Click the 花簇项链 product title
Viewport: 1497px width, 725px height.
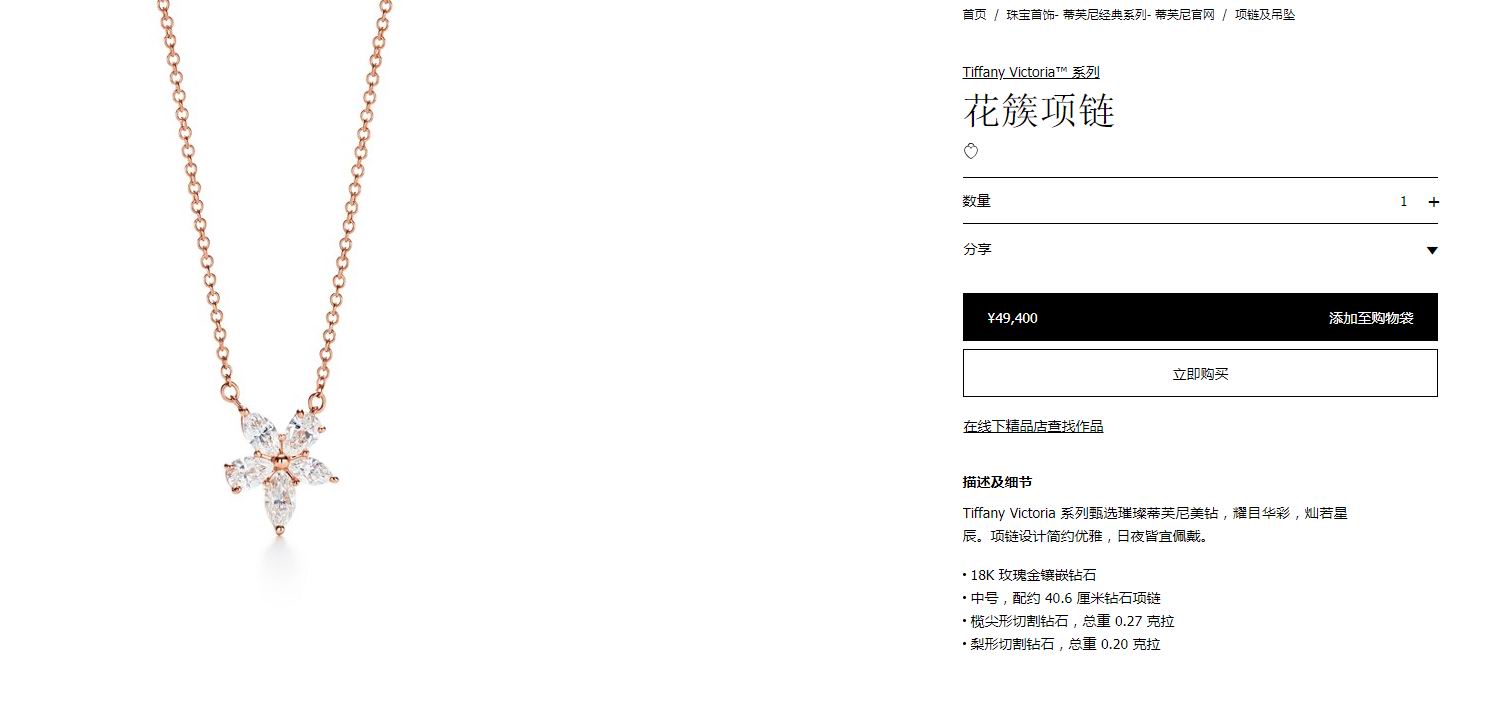[1039, 110]
